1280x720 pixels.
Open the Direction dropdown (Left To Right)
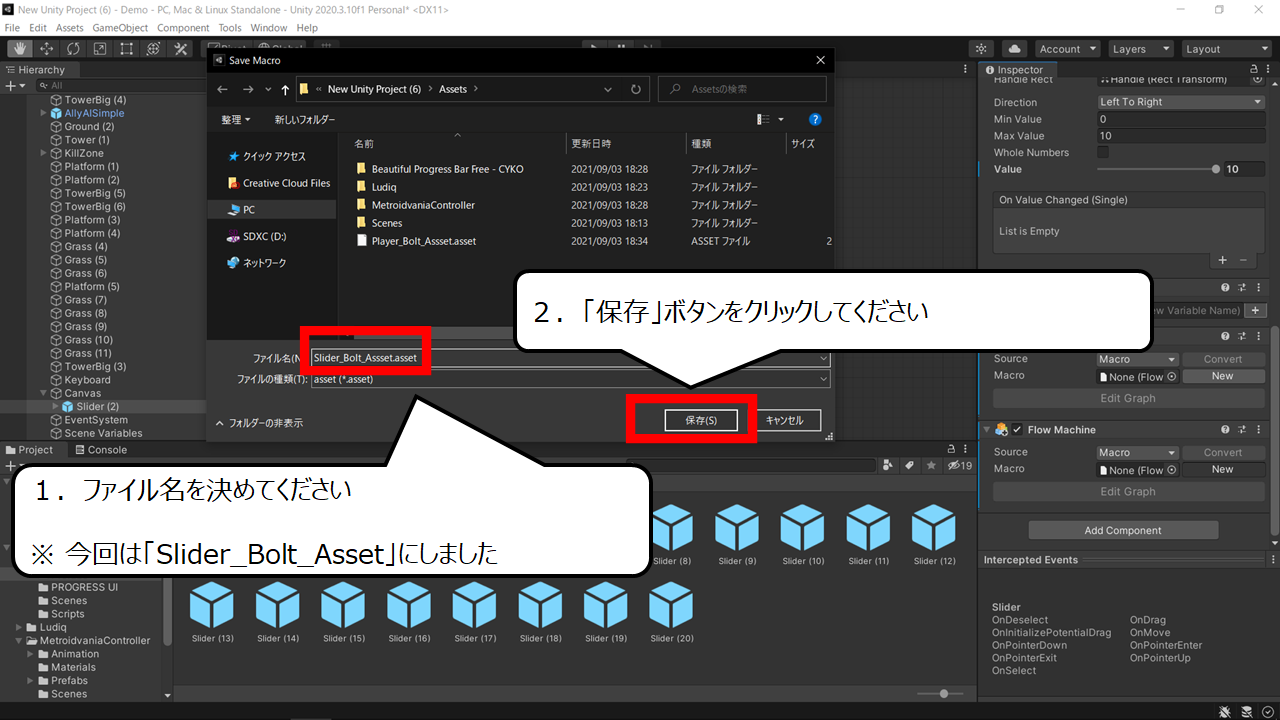coord(1181,102)
